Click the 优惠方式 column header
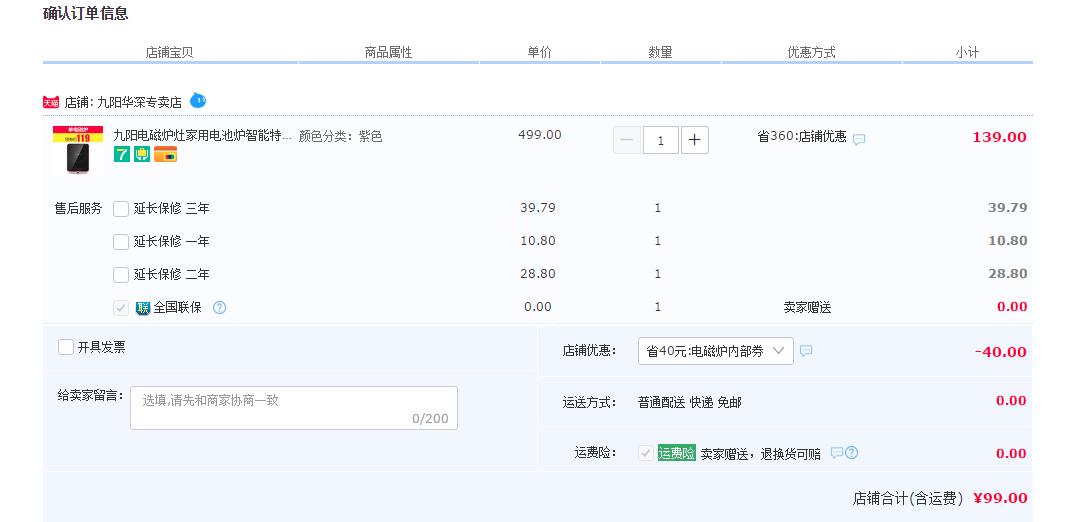The image size is (1070, 522). tap(811, 53)
